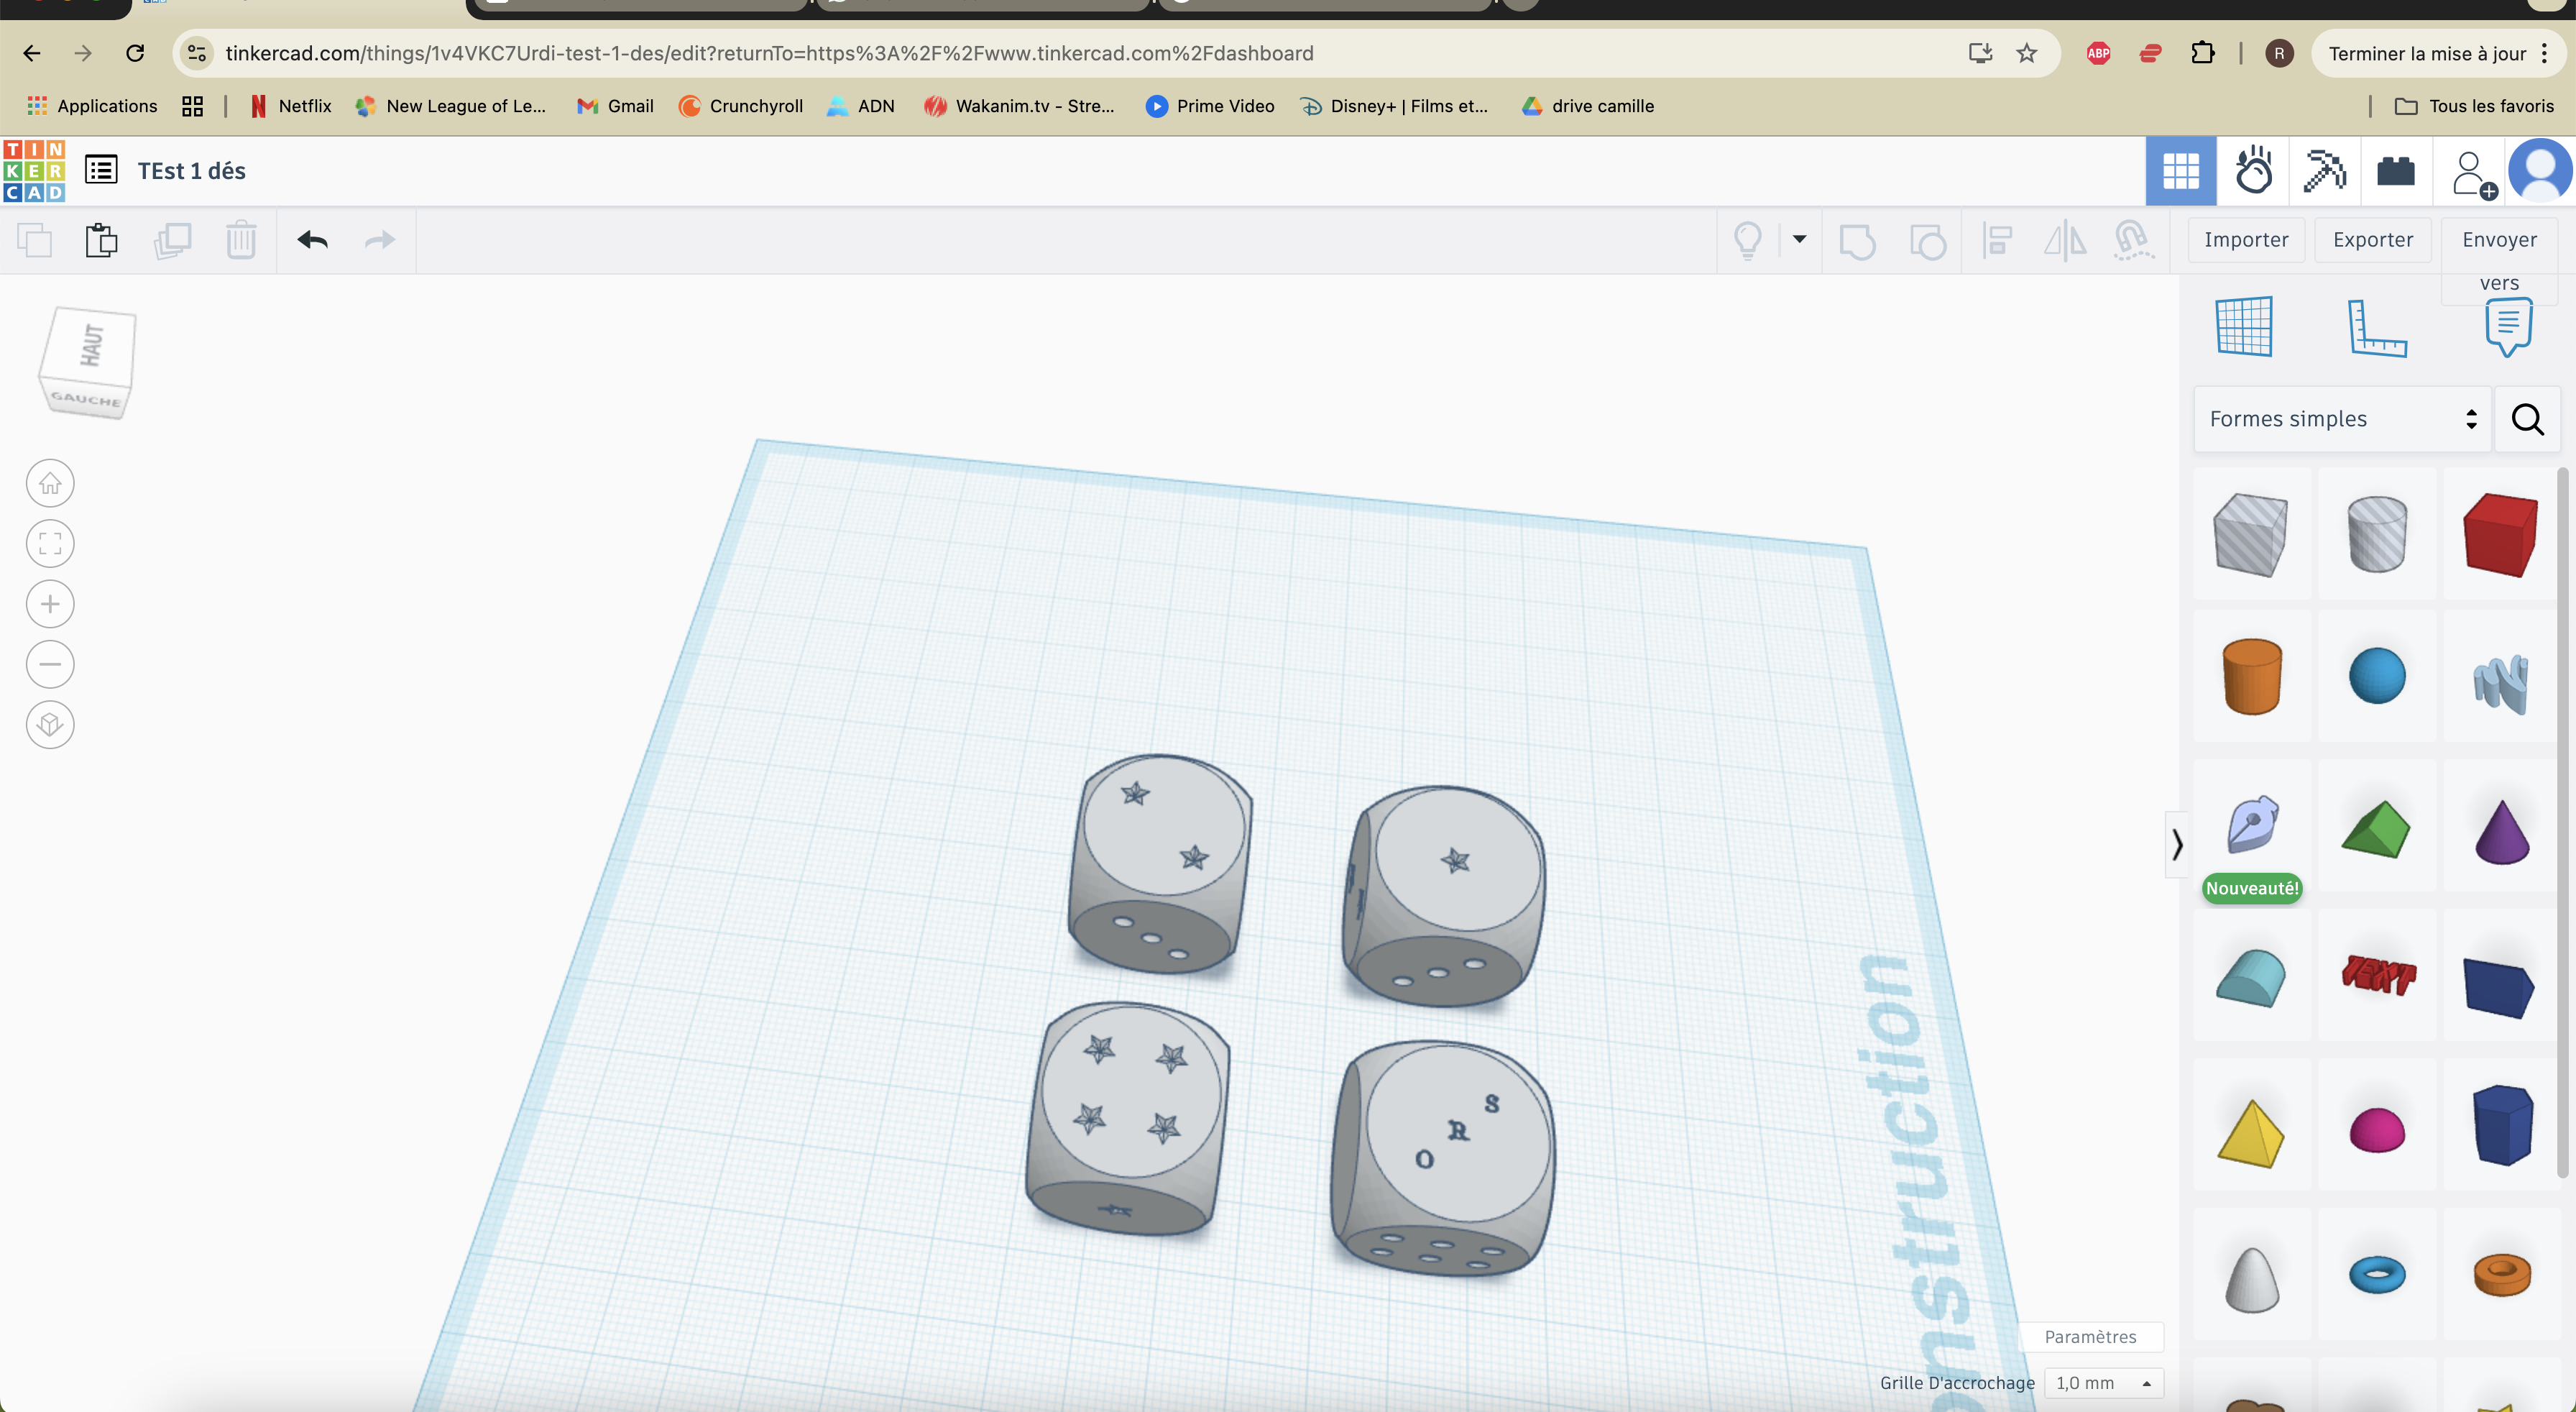Click the Fit all in view button
Viewport: 2576px width, 1412px height.
[x=50, y=544]
